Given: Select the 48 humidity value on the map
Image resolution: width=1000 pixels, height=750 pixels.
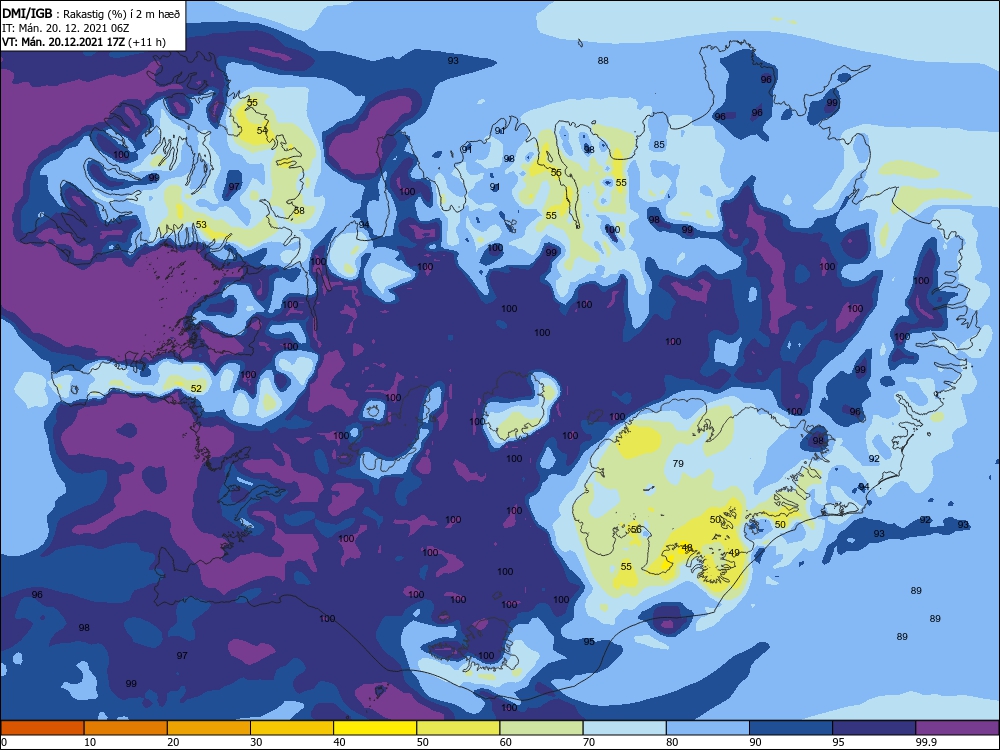Looking at the screenshot, I should tap(687, 548).
